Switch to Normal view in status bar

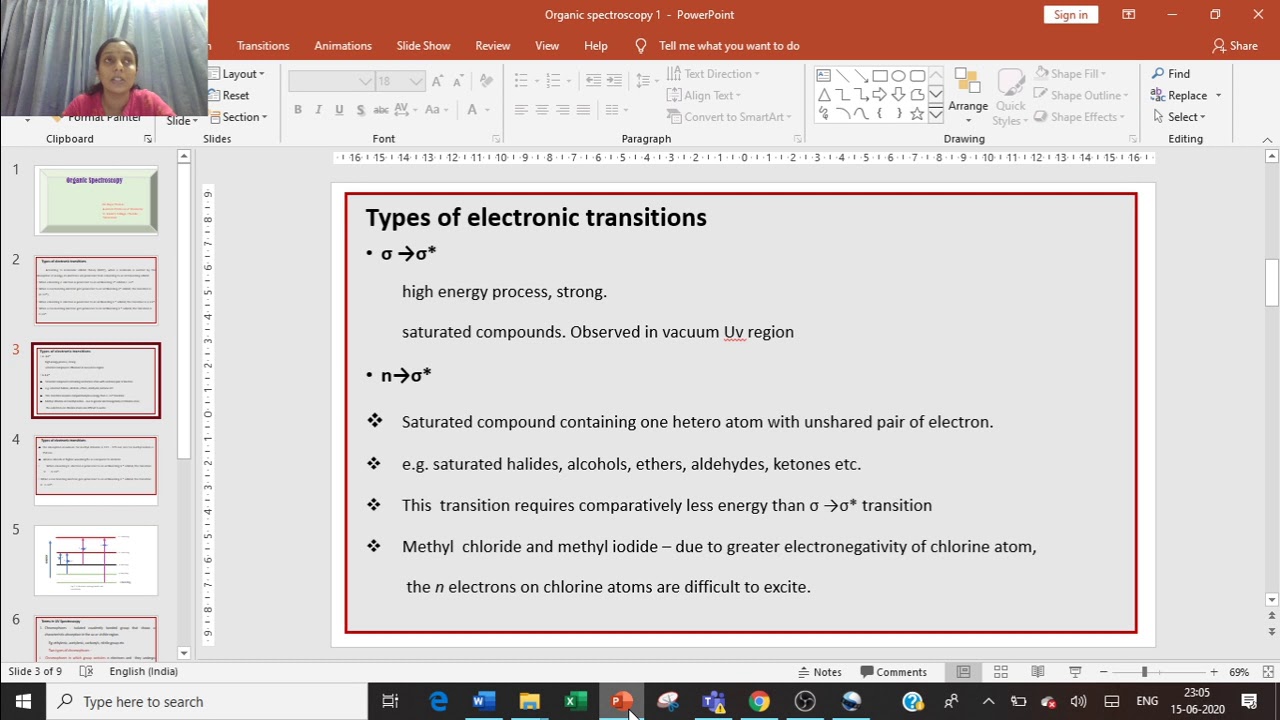(x=963, y=672)
